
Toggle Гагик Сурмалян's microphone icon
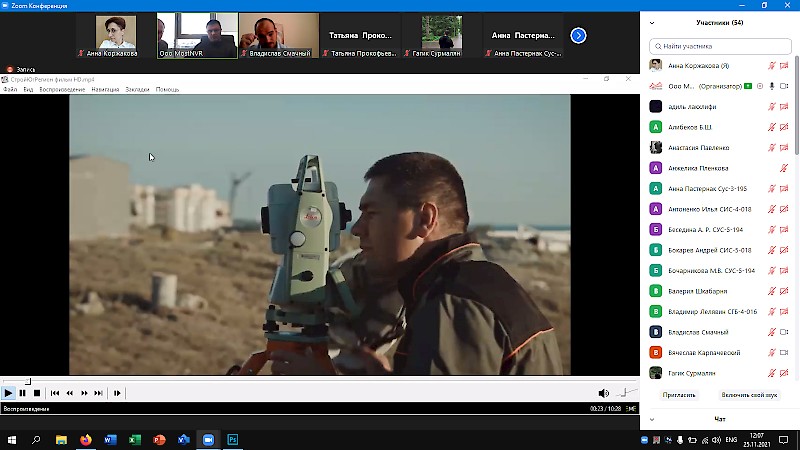(x=771, y=372)
